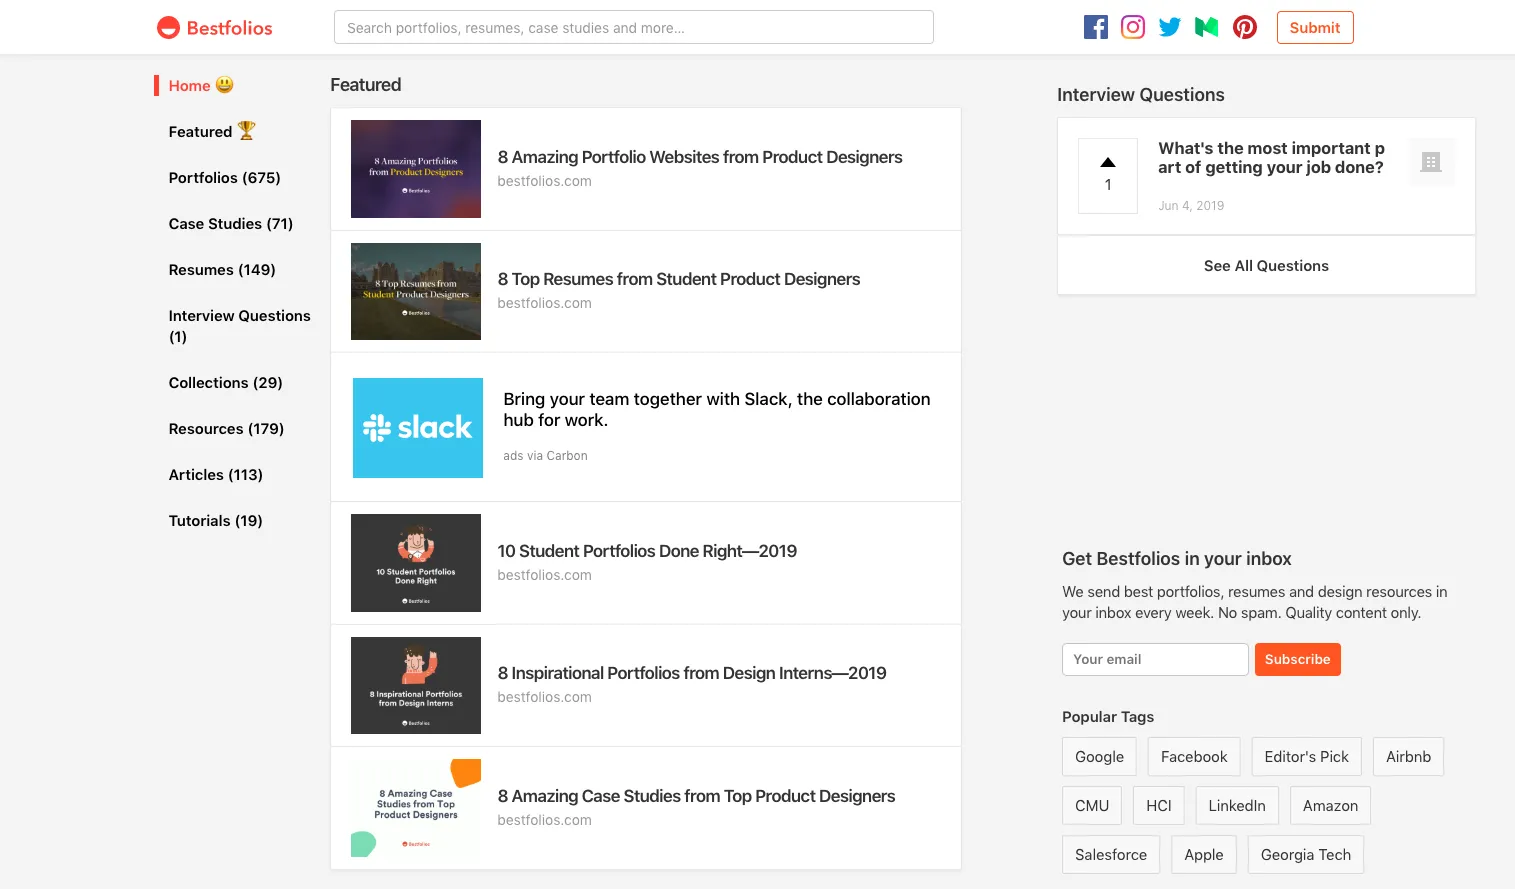Viewport: 1515px width, 889px height.
Task: Click the Subscribe button
Action: click(1298, 659)
